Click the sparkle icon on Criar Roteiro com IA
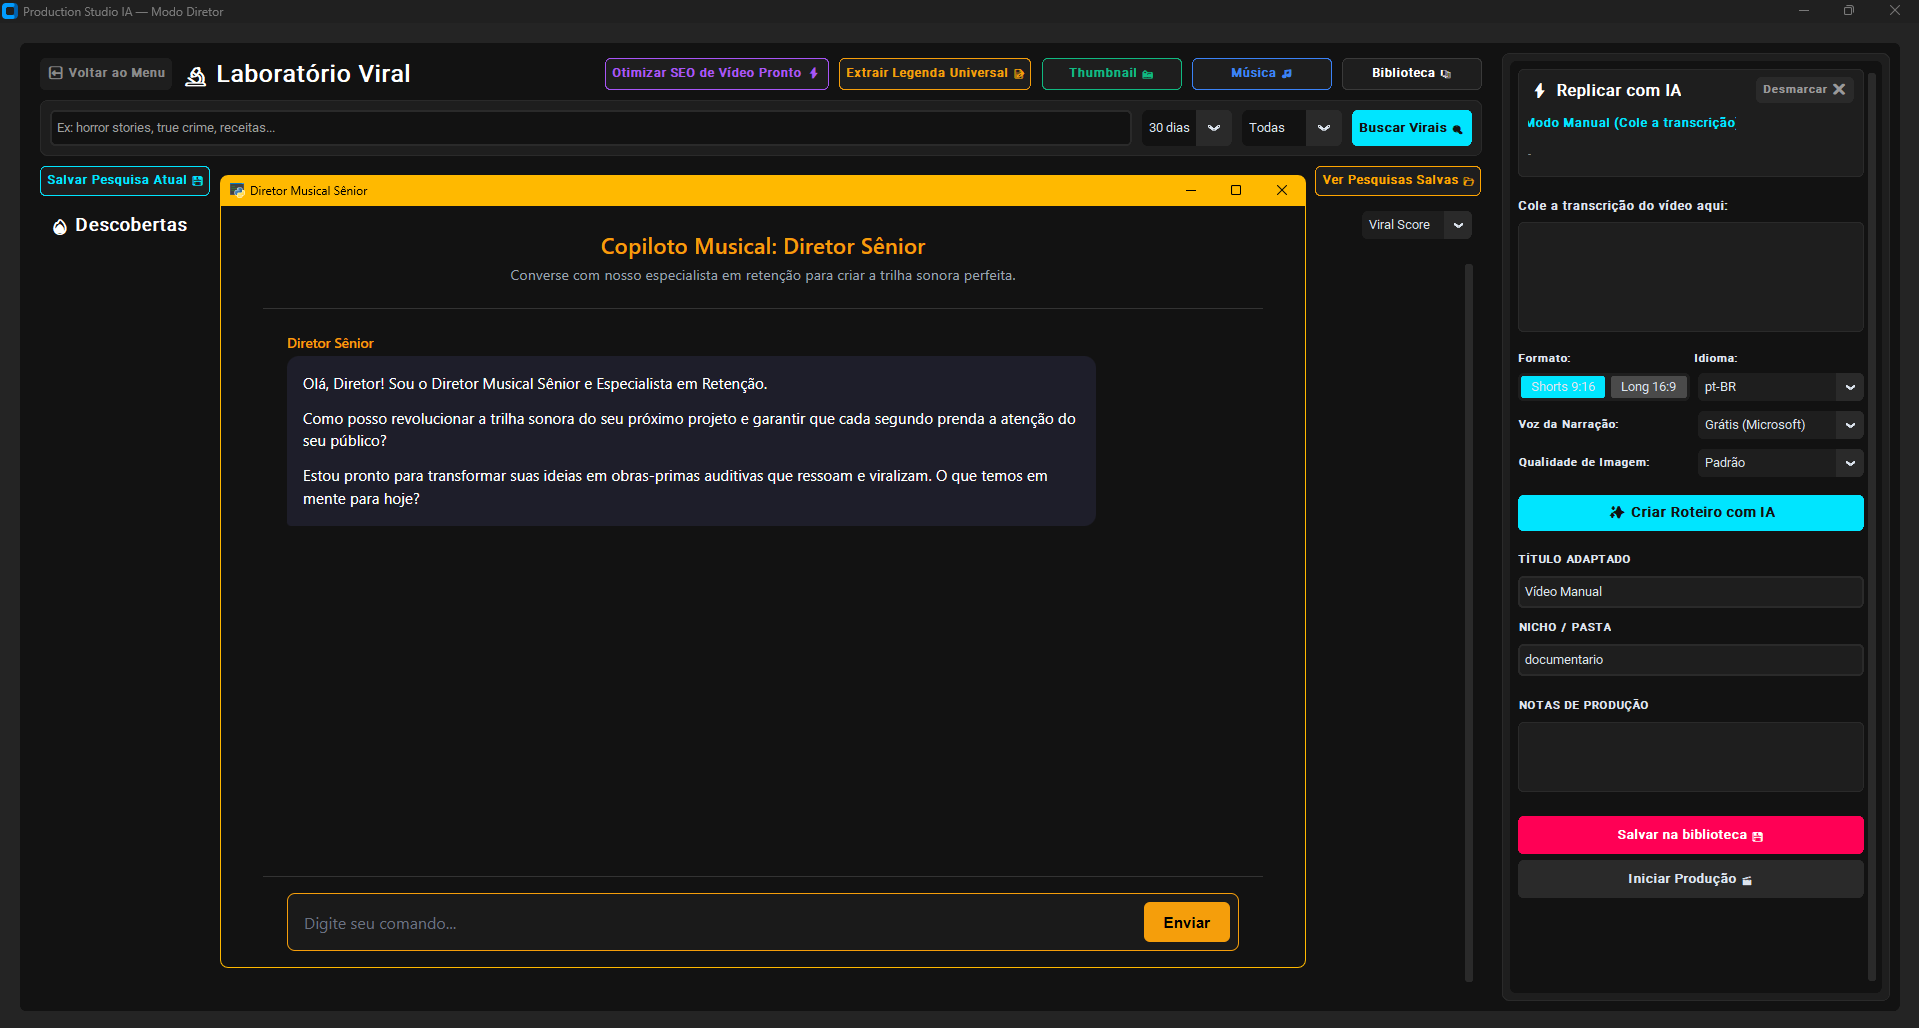The image size is (1919, 1028). 1616,512
